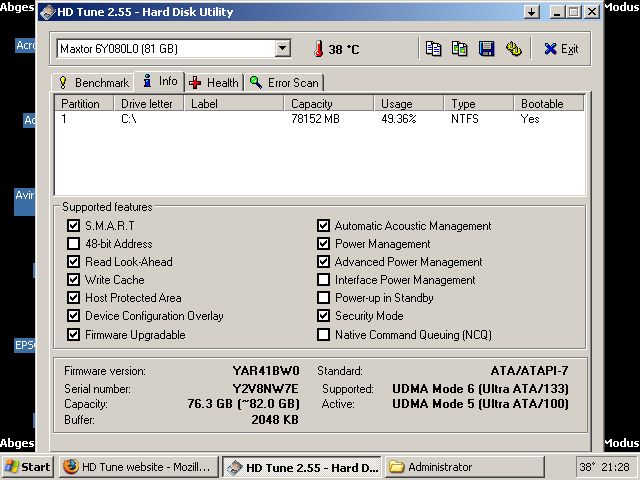The image size is (640, 480).
Task: Switch to the Benchmark tab
Action: 93,83
